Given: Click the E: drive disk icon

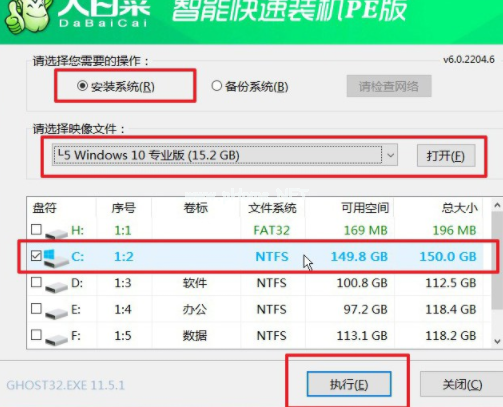Looking at the screenshot, I should 56,313.
